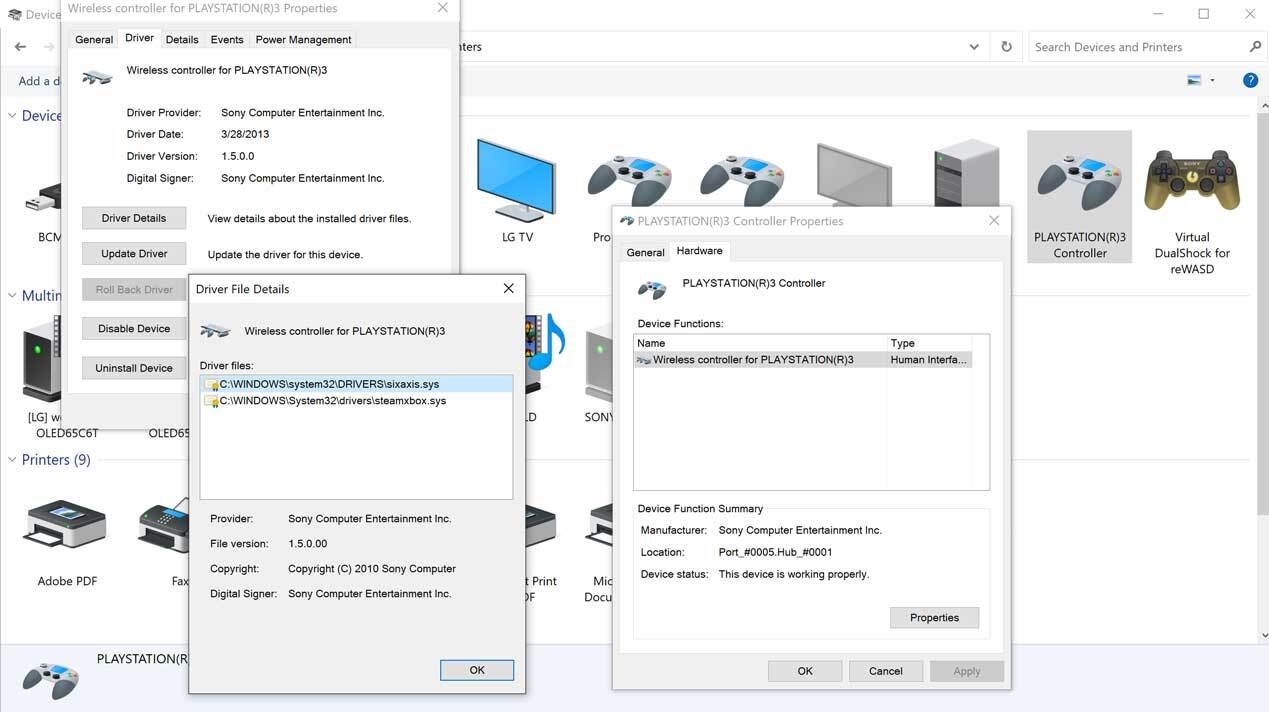Click the back navigation arrow
Image resolution: width=1269 pixels, height=712 pixels.
(x=20, y=47)
